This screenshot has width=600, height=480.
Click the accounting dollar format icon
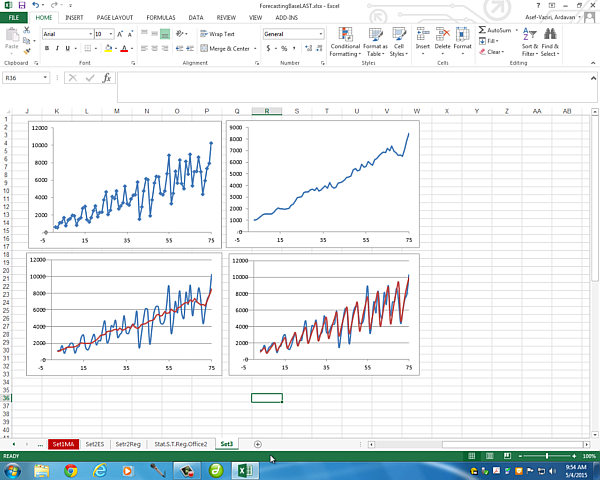(x=268, y=48)
